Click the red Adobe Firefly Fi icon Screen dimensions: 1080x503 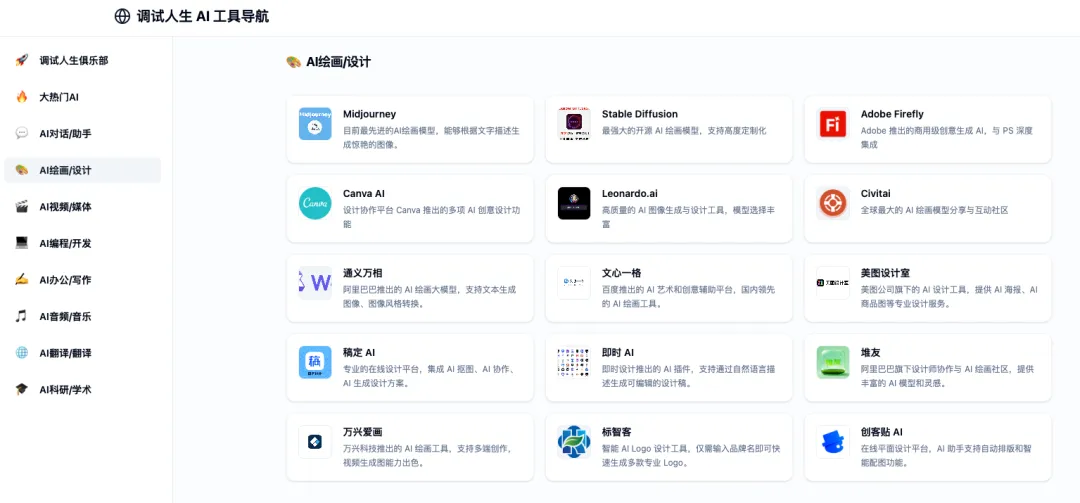point(833,124)
